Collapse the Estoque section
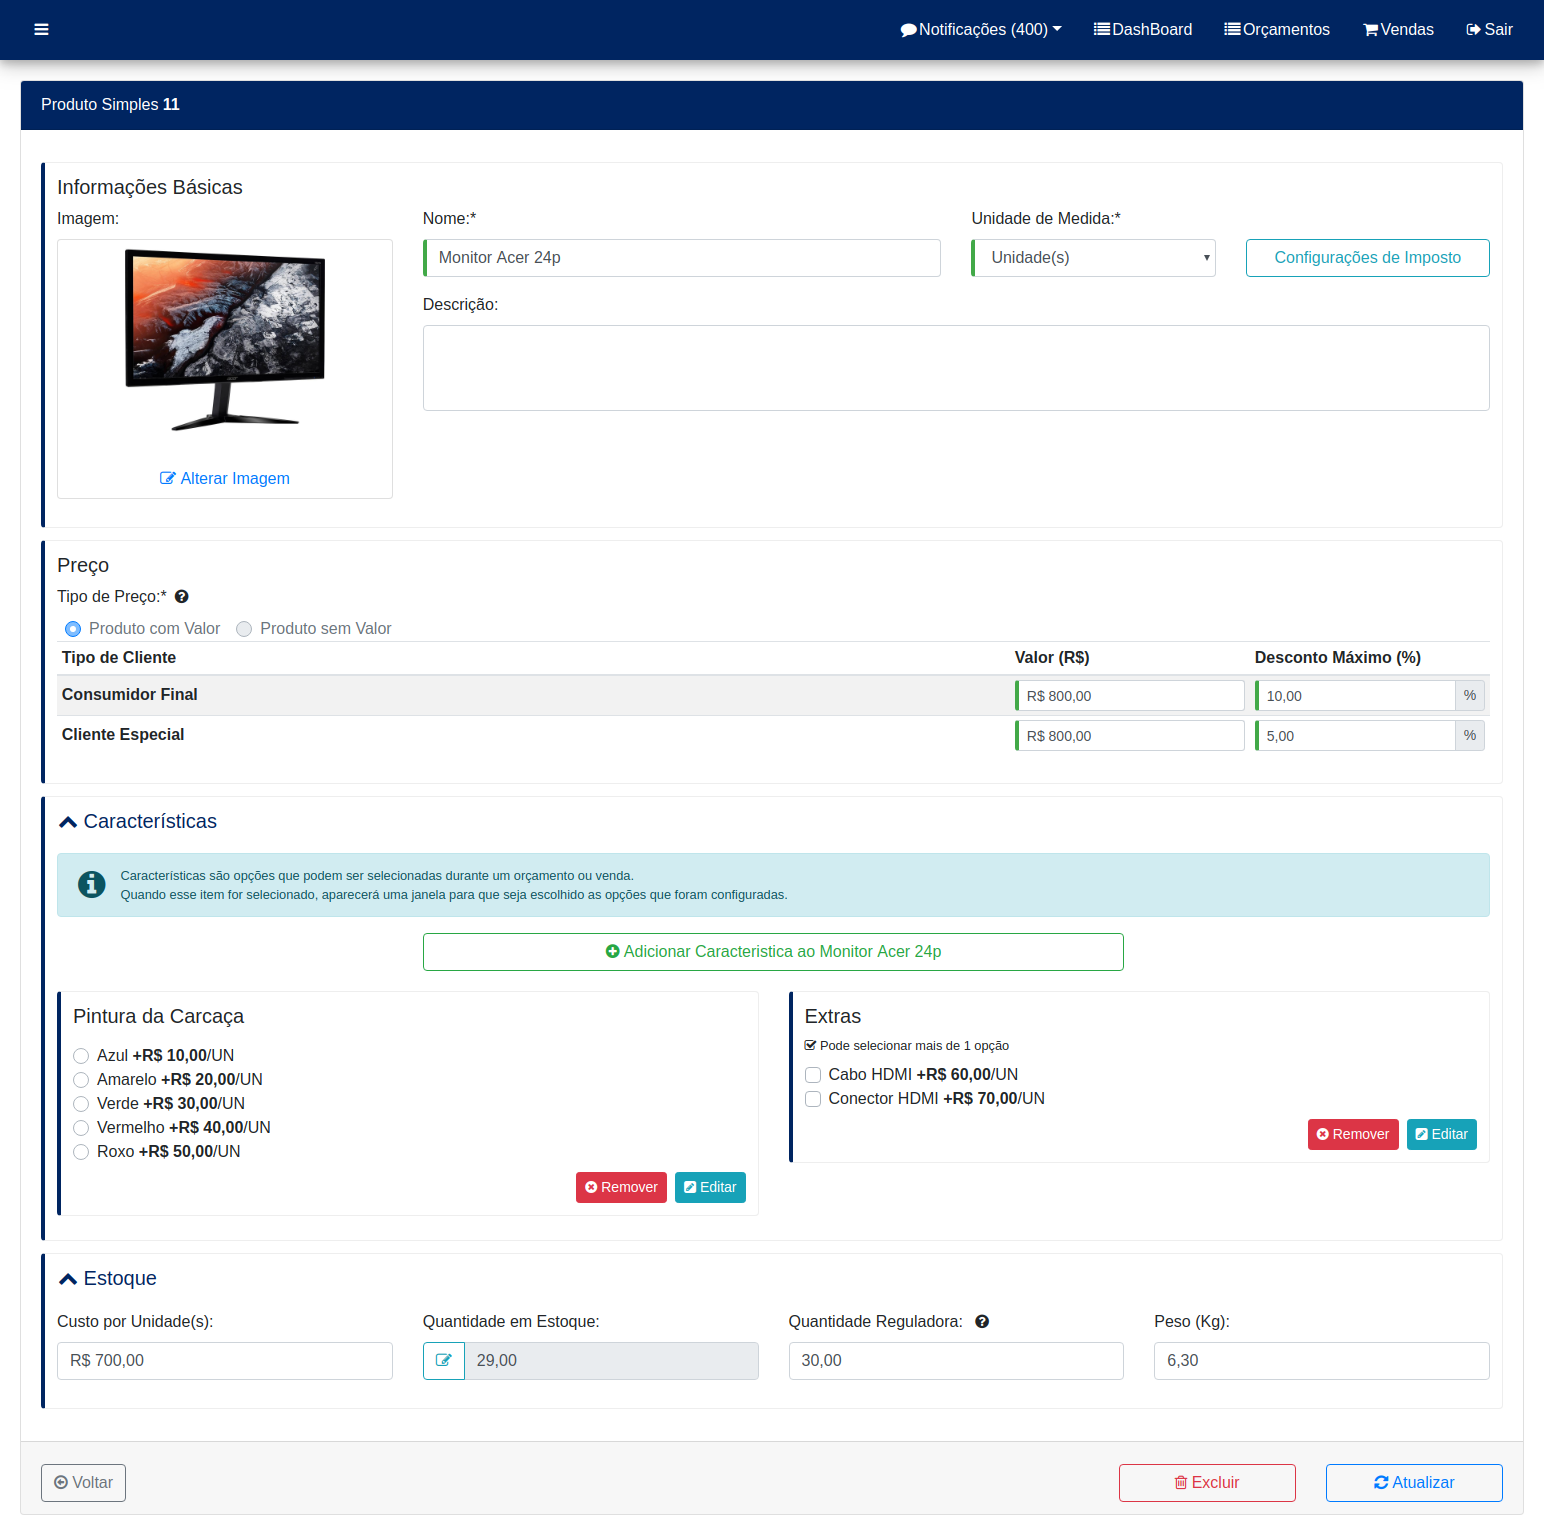 click(x=68, y=1279)
